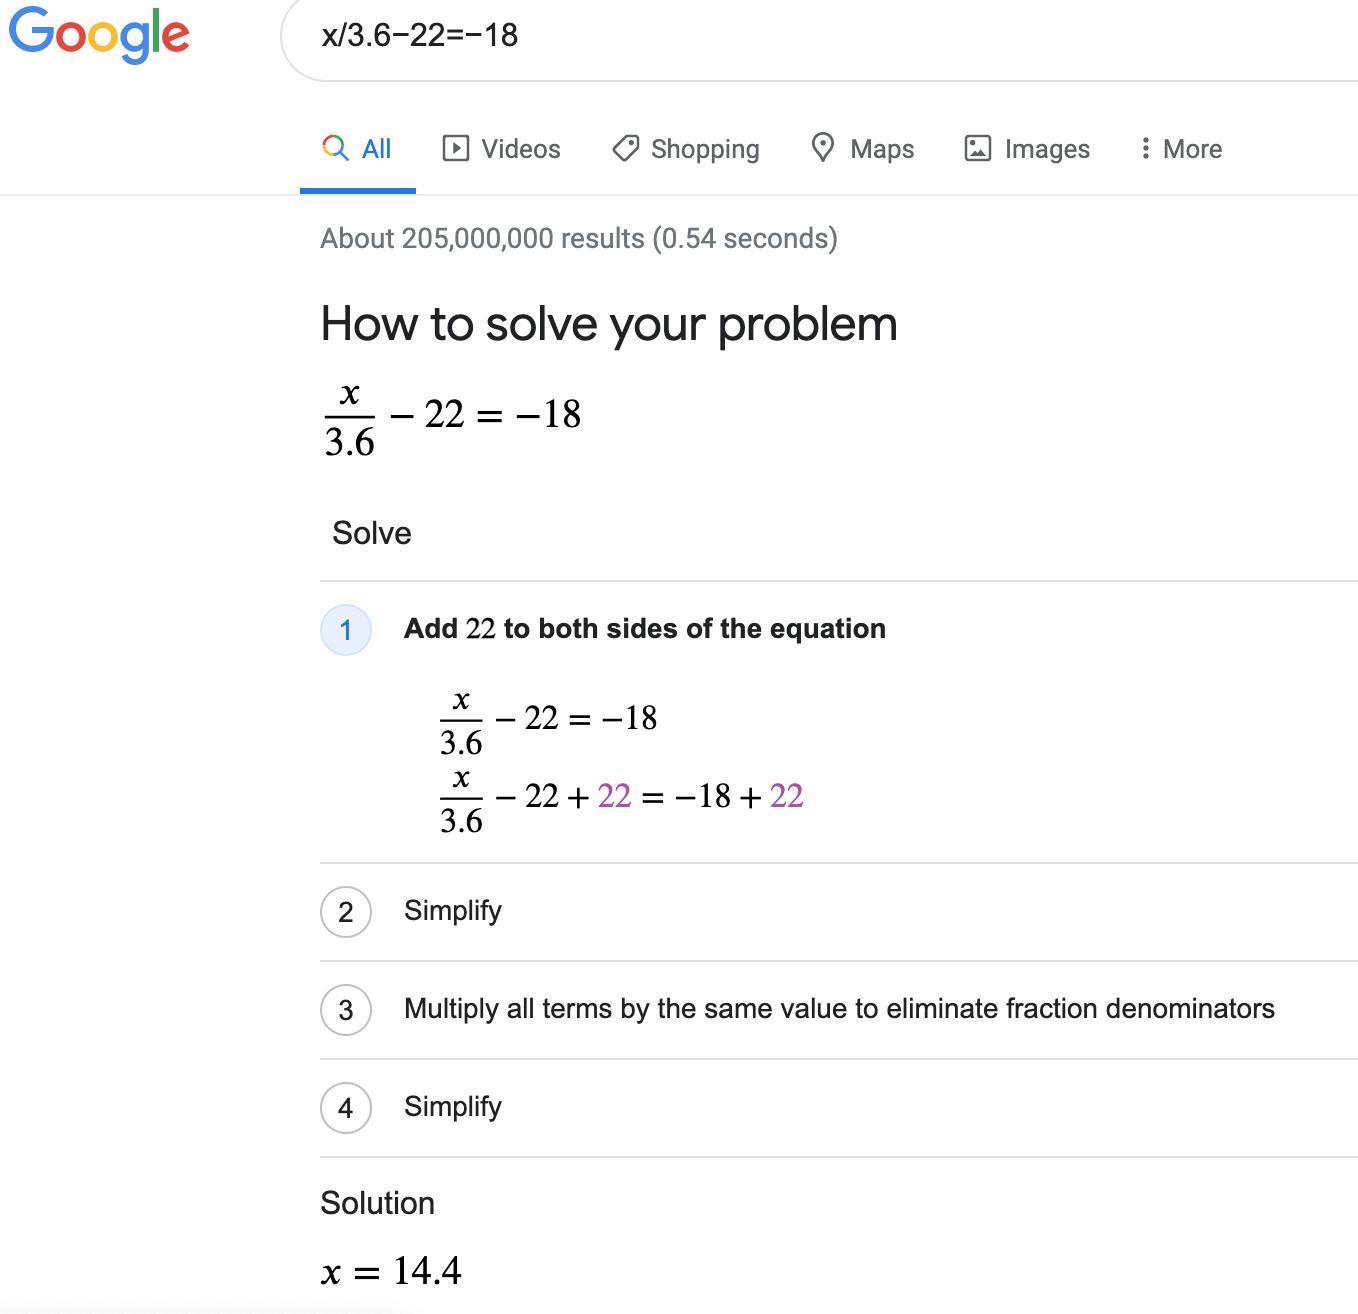Viewport: 1358px width, 1314px height.
Task: Expand the Multiply all terms step
Action: (839, 1010)
